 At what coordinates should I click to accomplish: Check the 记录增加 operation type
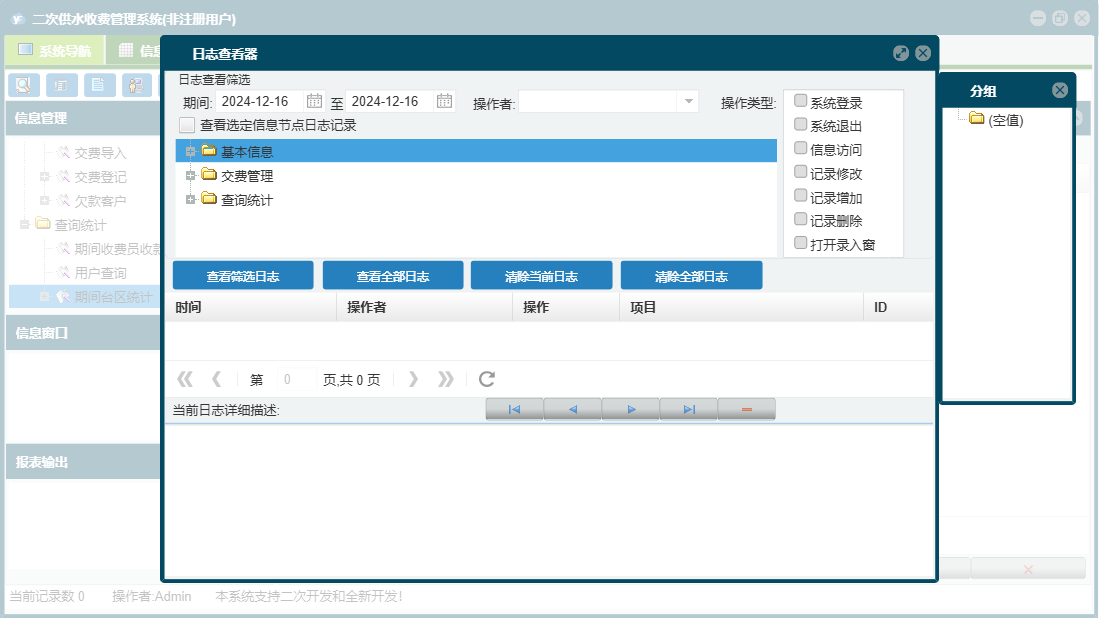coord(800,195)
